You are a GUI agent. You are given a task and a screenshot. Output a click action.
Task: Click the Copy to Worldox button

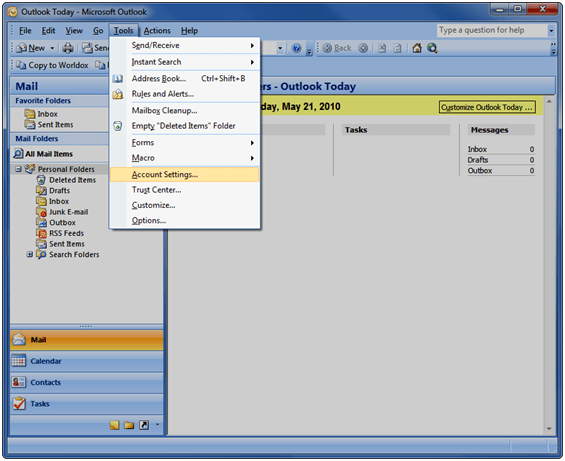click(52, 65)
